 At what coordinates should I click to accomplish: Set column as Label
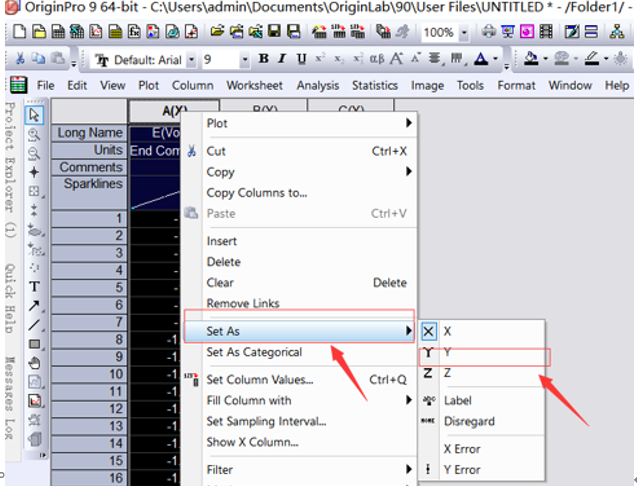pos(482,400)
